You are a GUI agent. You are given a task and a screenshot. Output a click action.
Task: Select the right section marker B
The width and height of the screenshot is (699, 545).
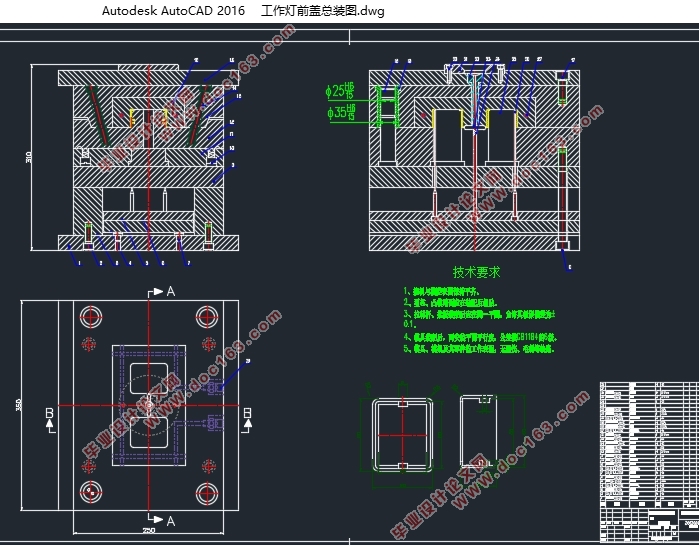pyautogui.click(x=248, y=413)
